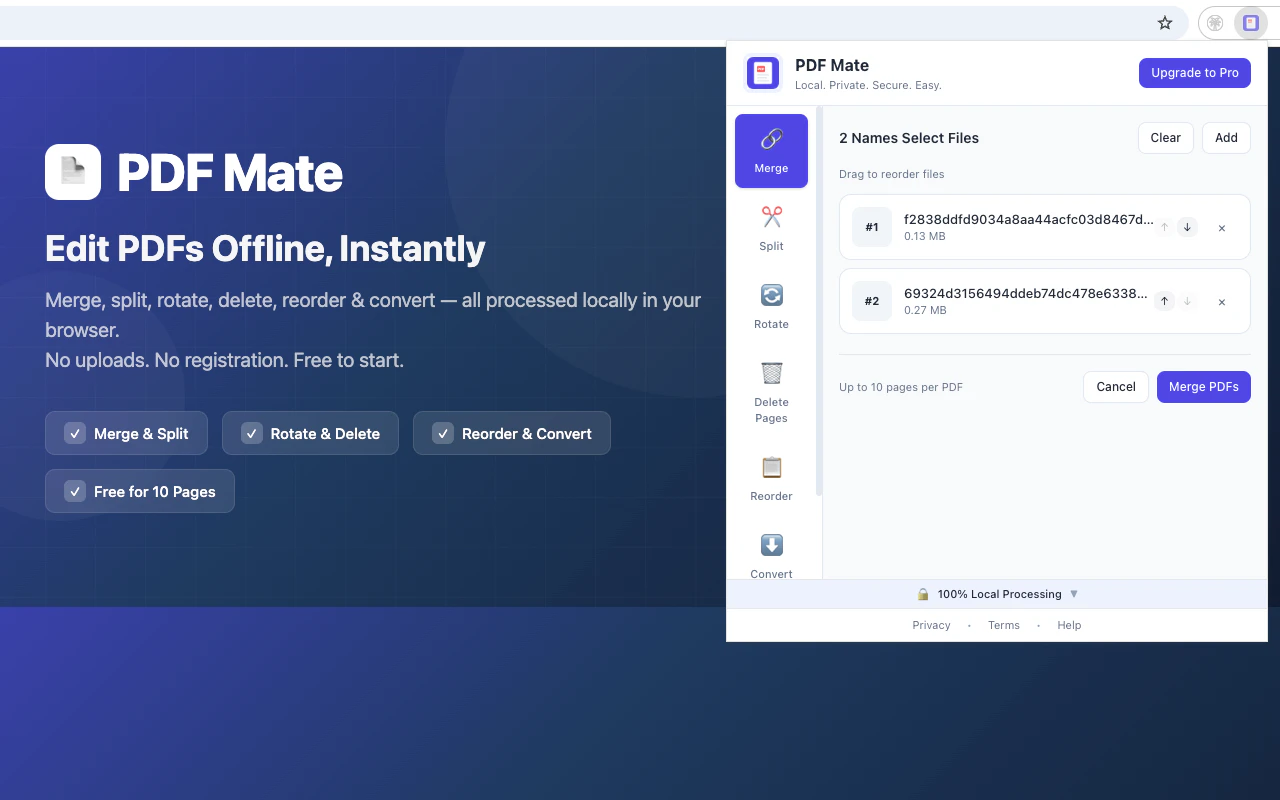Click 'Up to 10 pages per PDF' note
The width and height of the screenshot is (1280, 800).
(901, 387)
